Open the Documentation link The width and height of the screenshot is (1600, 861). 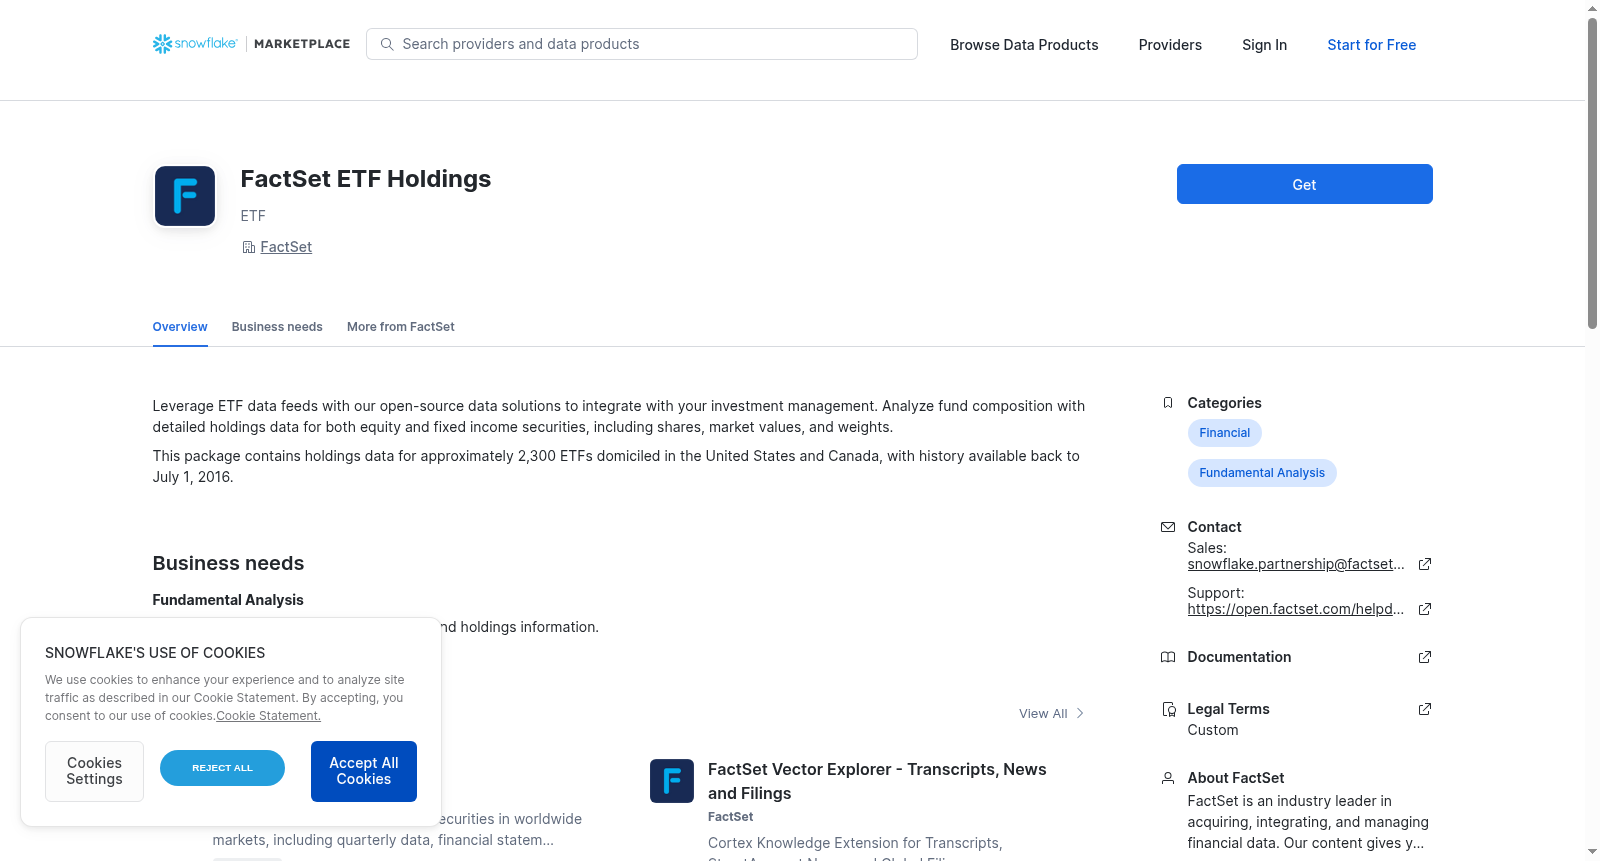(1239, 657)
